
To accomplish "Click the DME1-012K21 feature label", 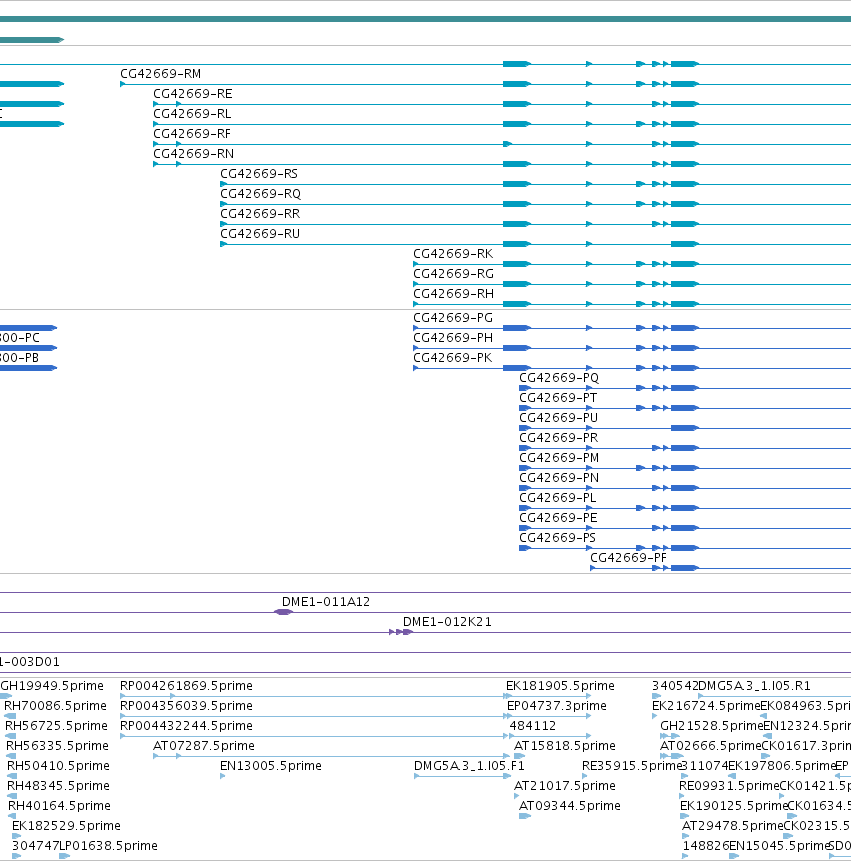I will 447,622.
